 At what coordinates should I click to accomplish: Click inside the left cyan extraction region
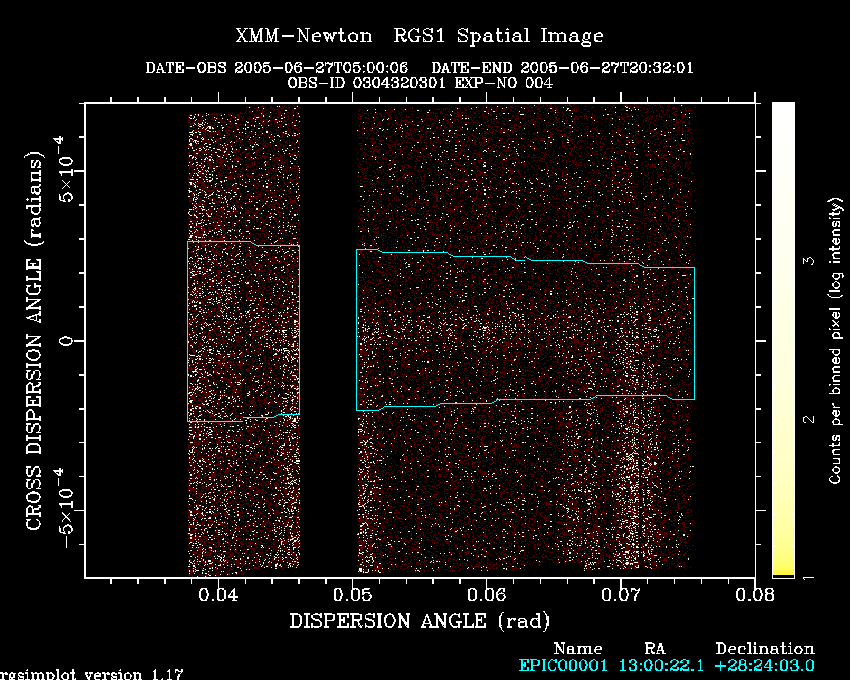pyautogui.click(x=243, y=331)
